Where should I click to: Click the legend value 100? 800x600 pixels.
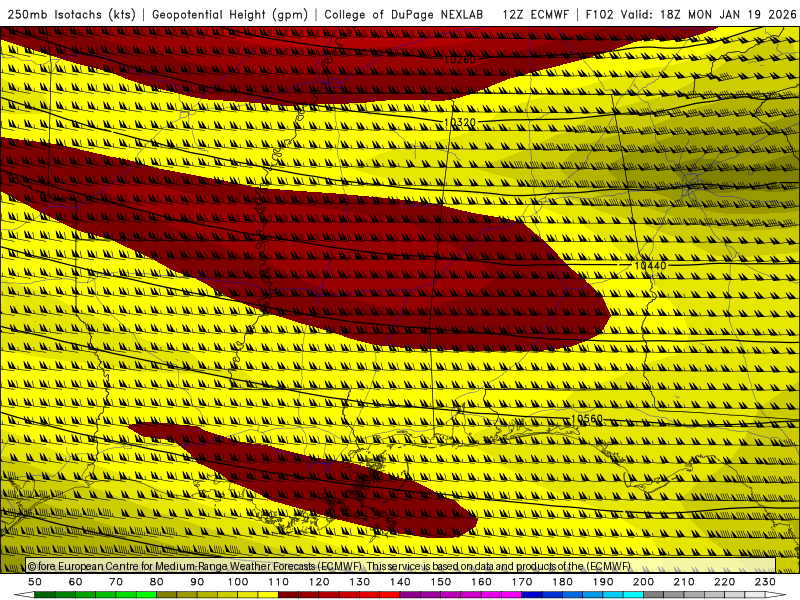[x=238, y=582]
